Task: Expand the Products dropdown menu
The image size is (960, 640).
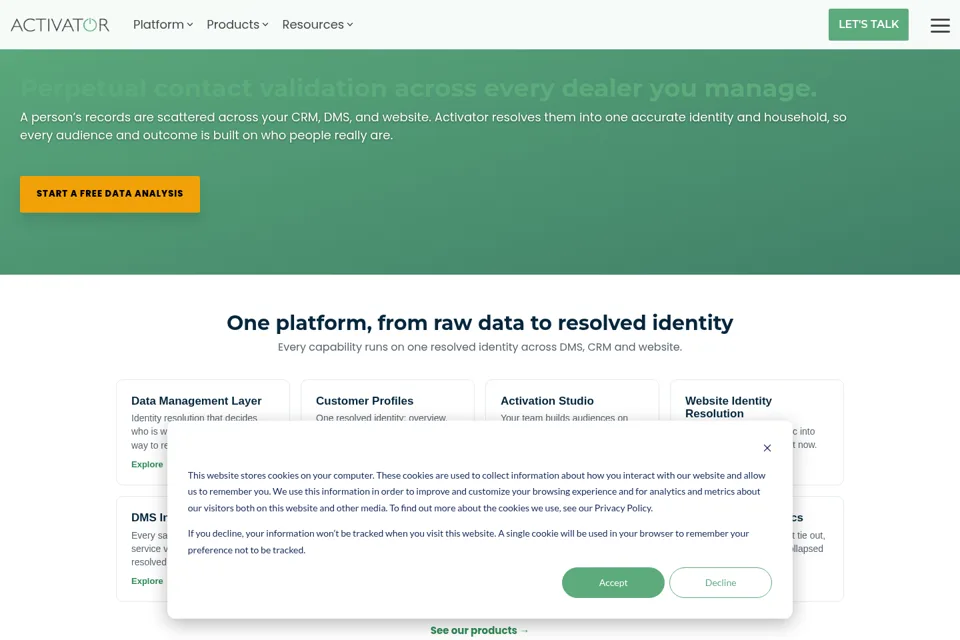Action: [x=238, y=24]
